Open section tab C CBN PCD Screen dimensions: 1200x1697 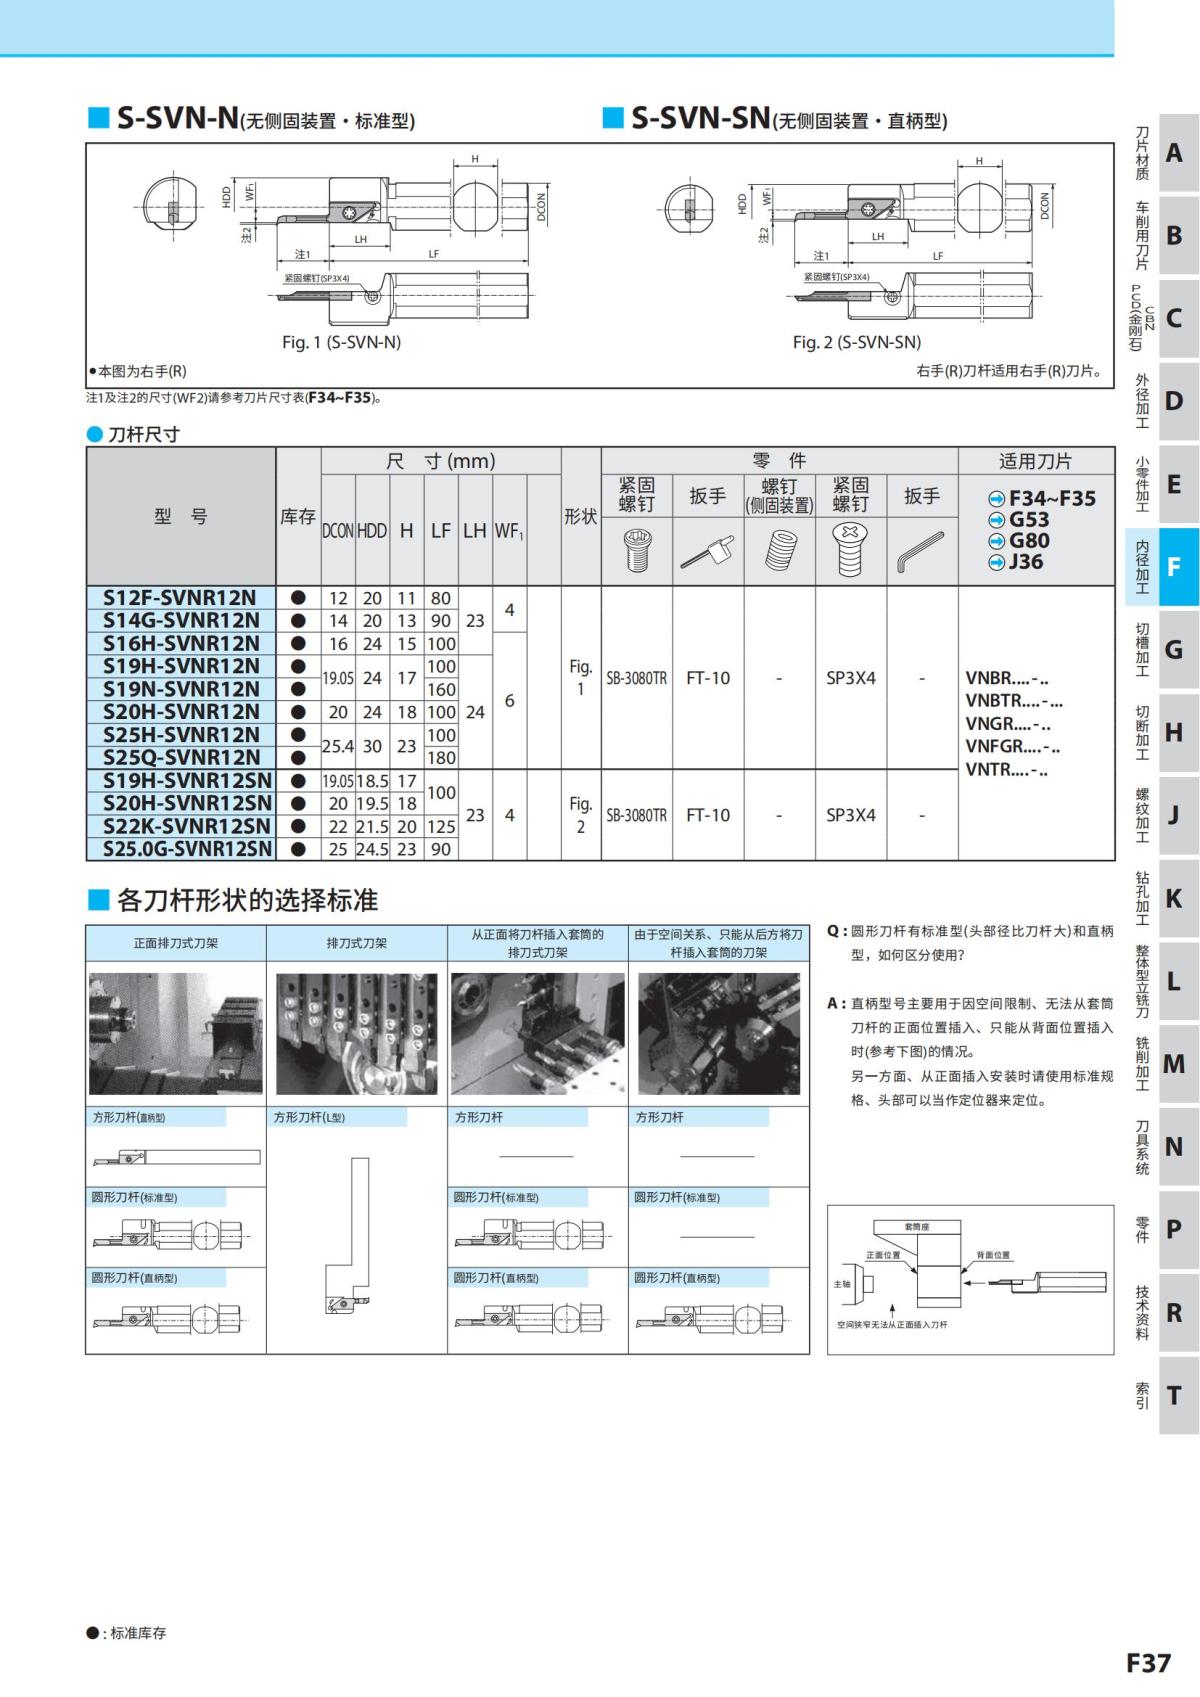point(1162,319)
